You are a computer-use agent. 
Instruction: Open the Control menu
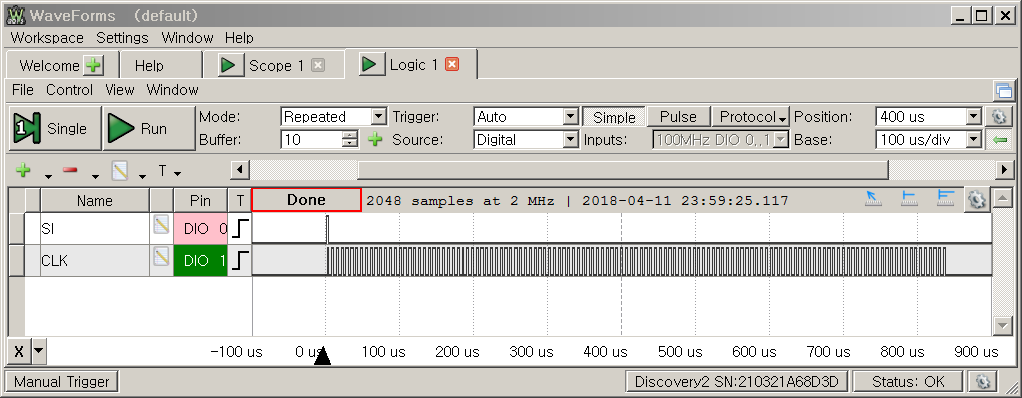pos(70,90)
